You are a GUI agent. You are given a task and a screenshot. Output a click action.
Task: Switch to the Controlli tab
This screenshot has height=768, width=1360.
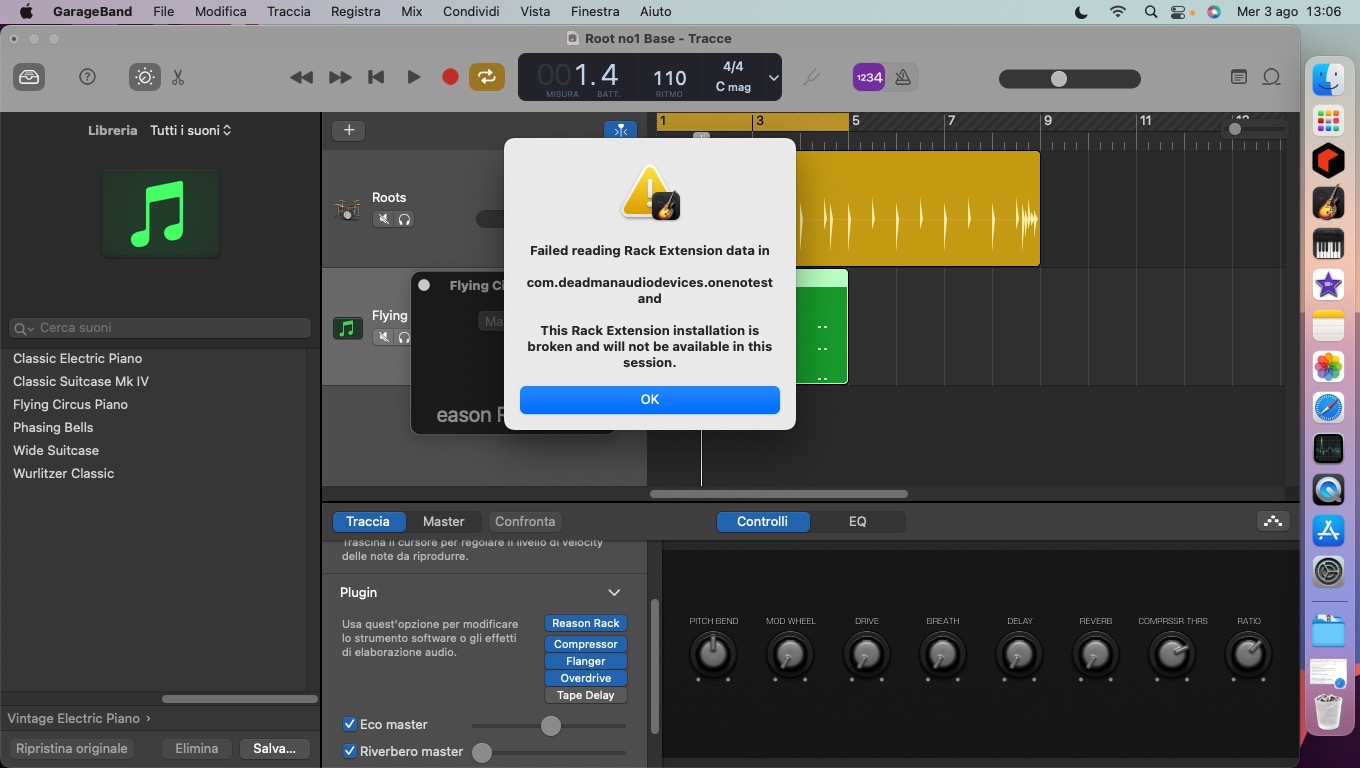click(x=763, y=521)
